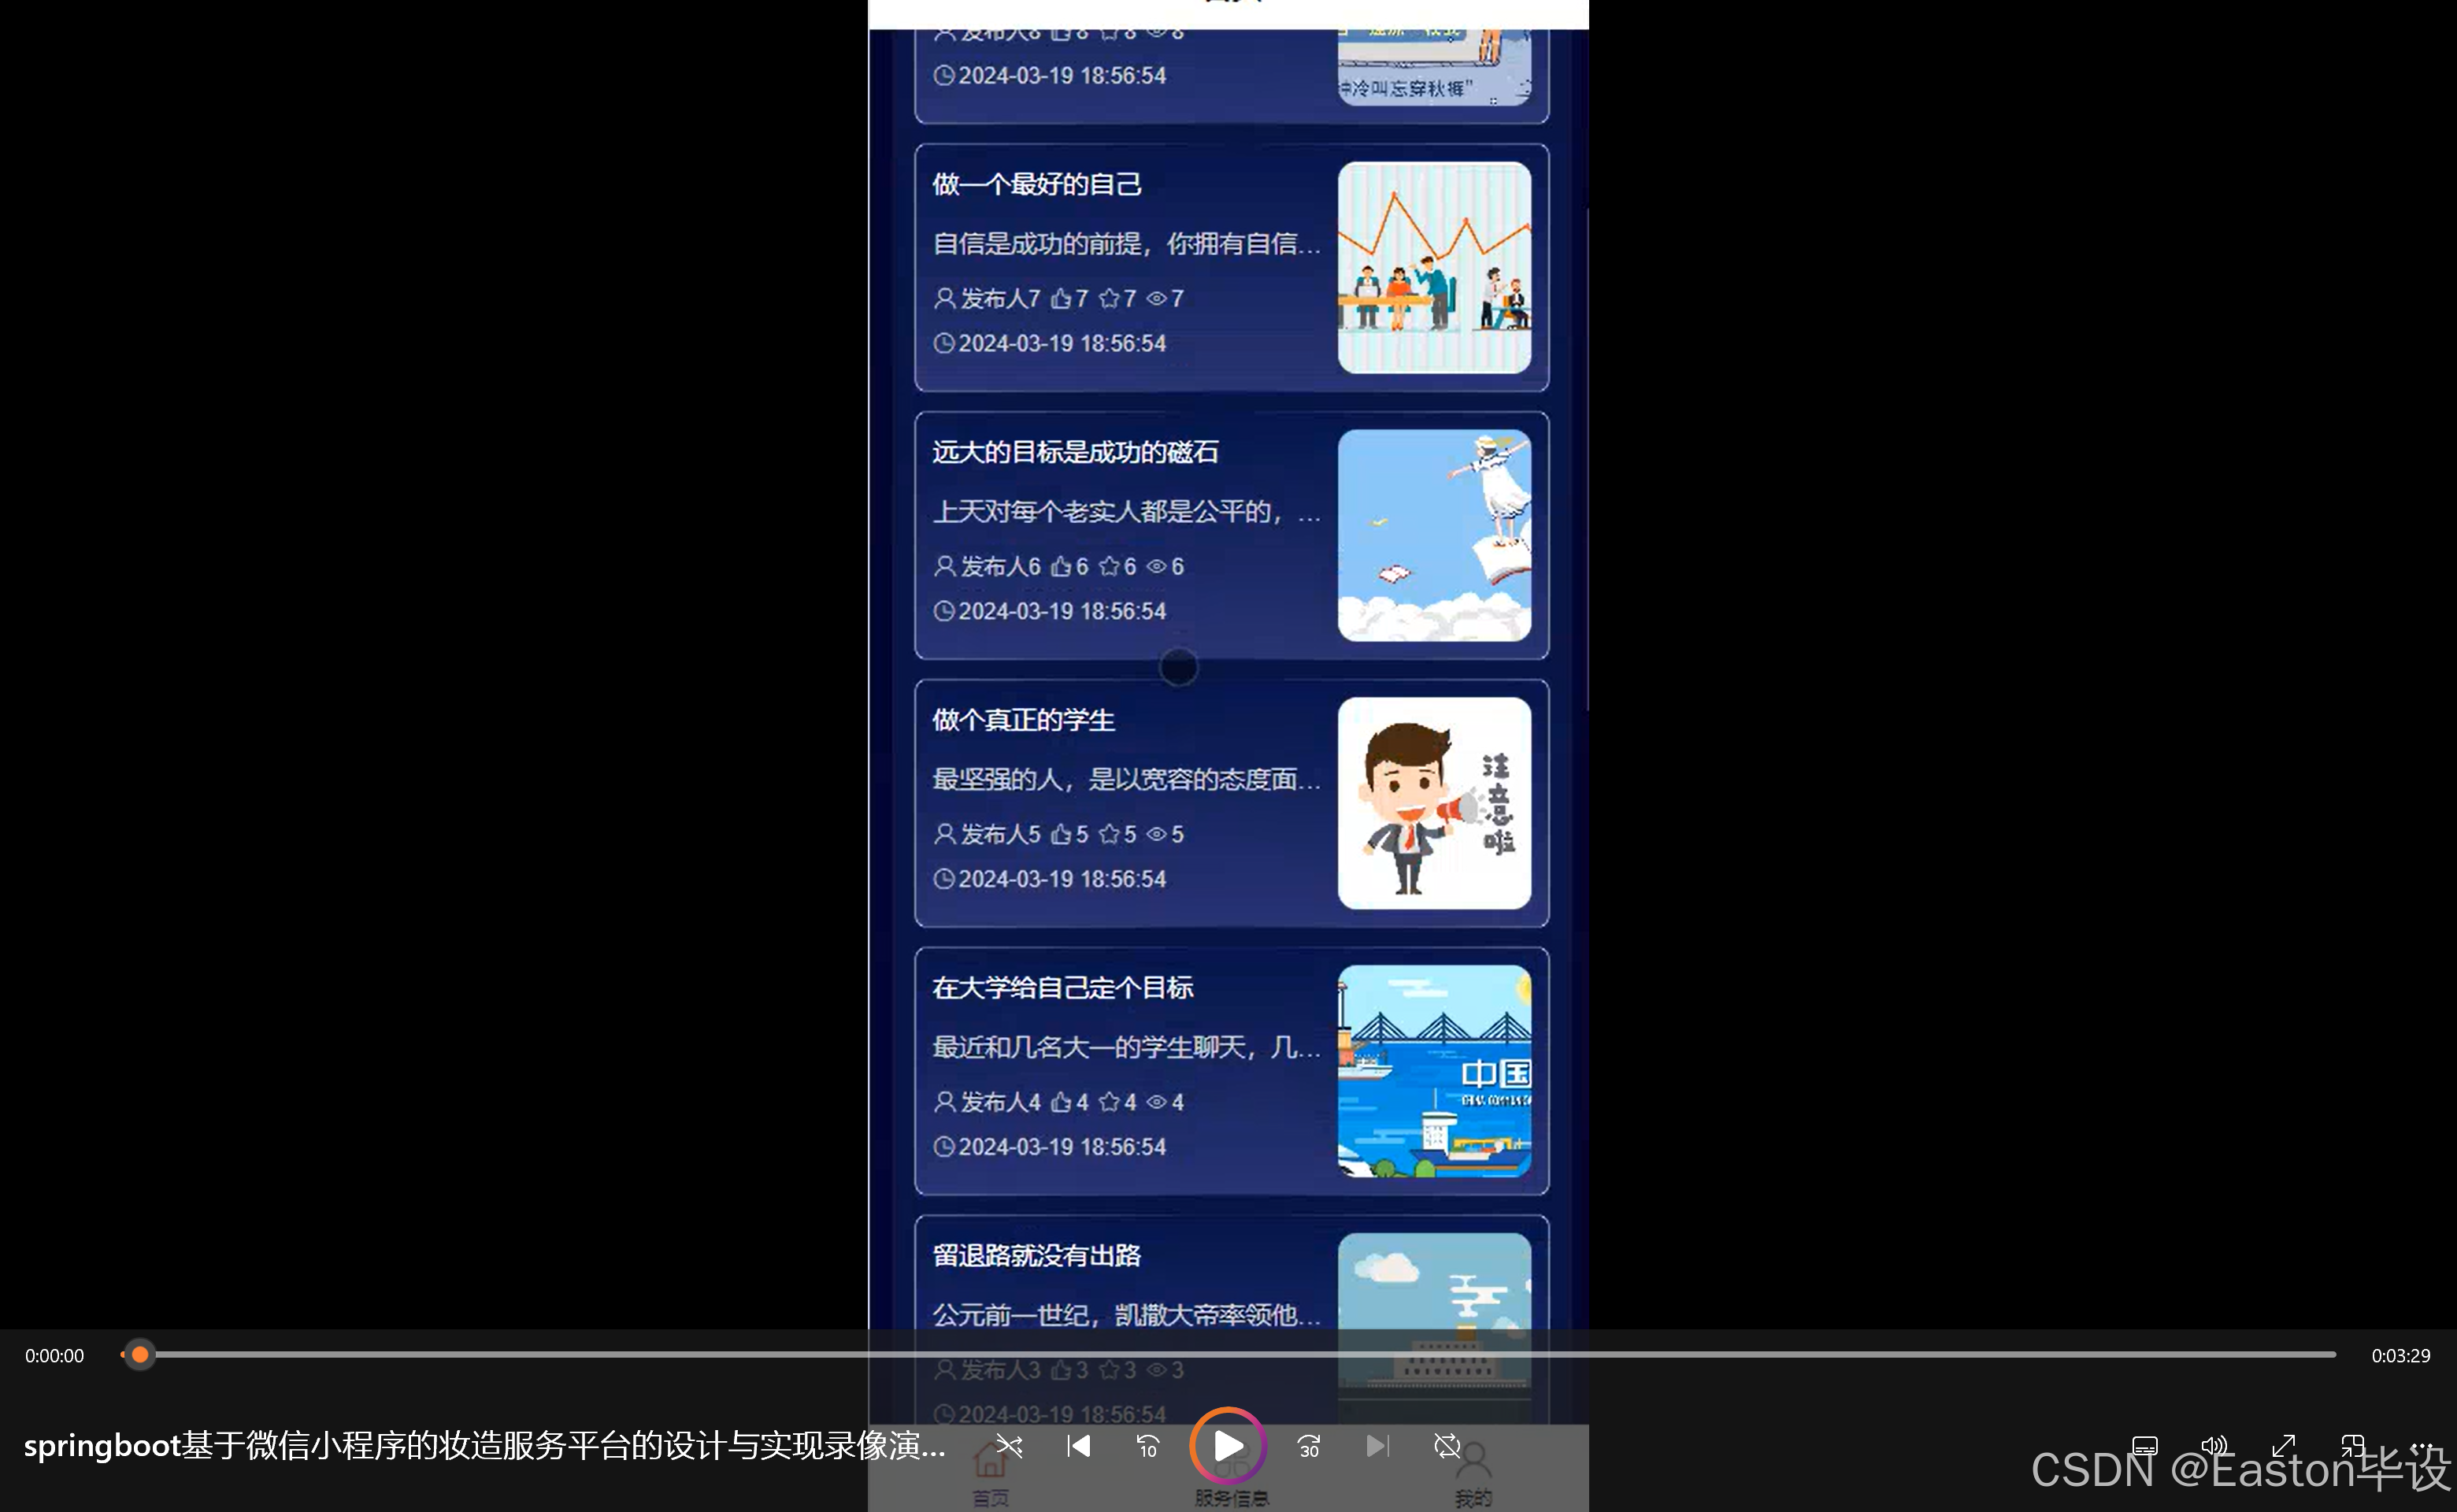Click the volume icon
The image size is (2457, 1512).
(2214, 1446)
